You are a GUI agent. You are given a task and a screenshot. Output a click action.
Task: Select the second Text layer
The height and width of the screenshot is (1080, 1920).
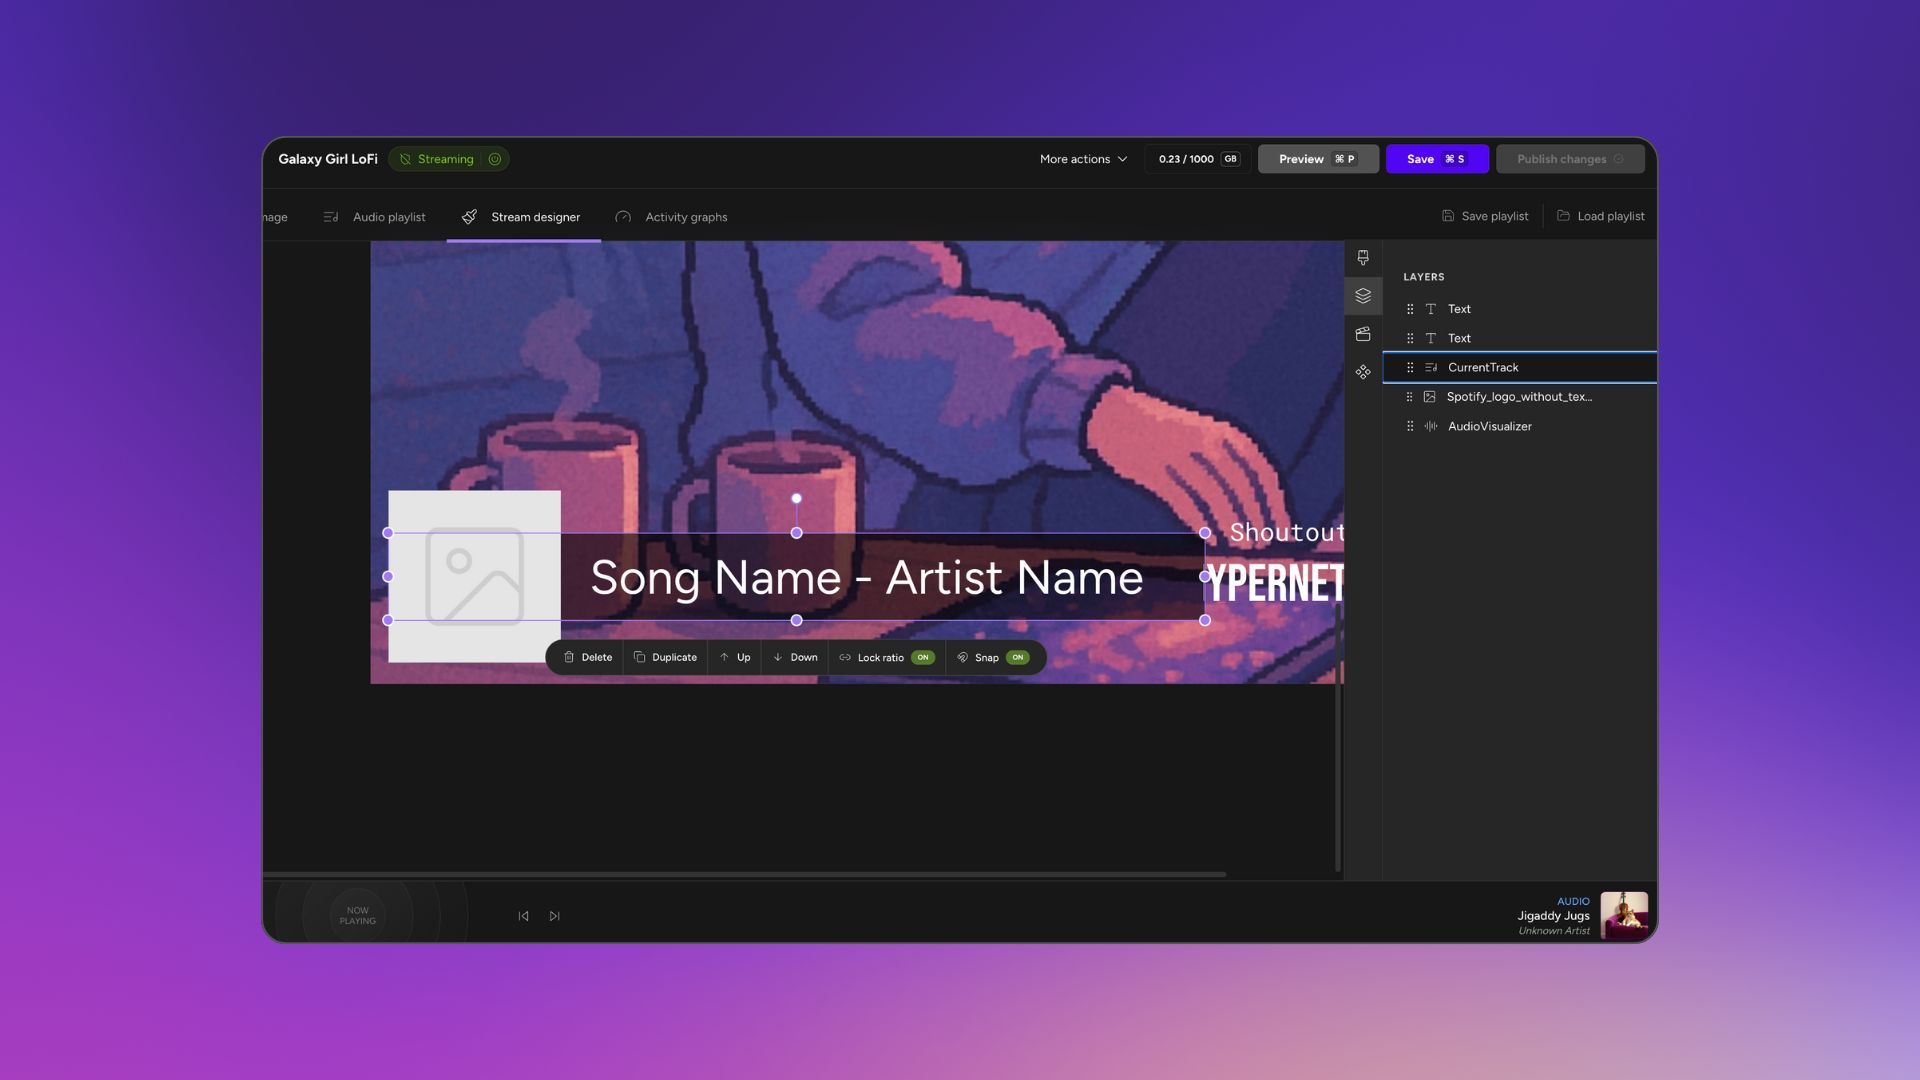(x=1520, y=338)
